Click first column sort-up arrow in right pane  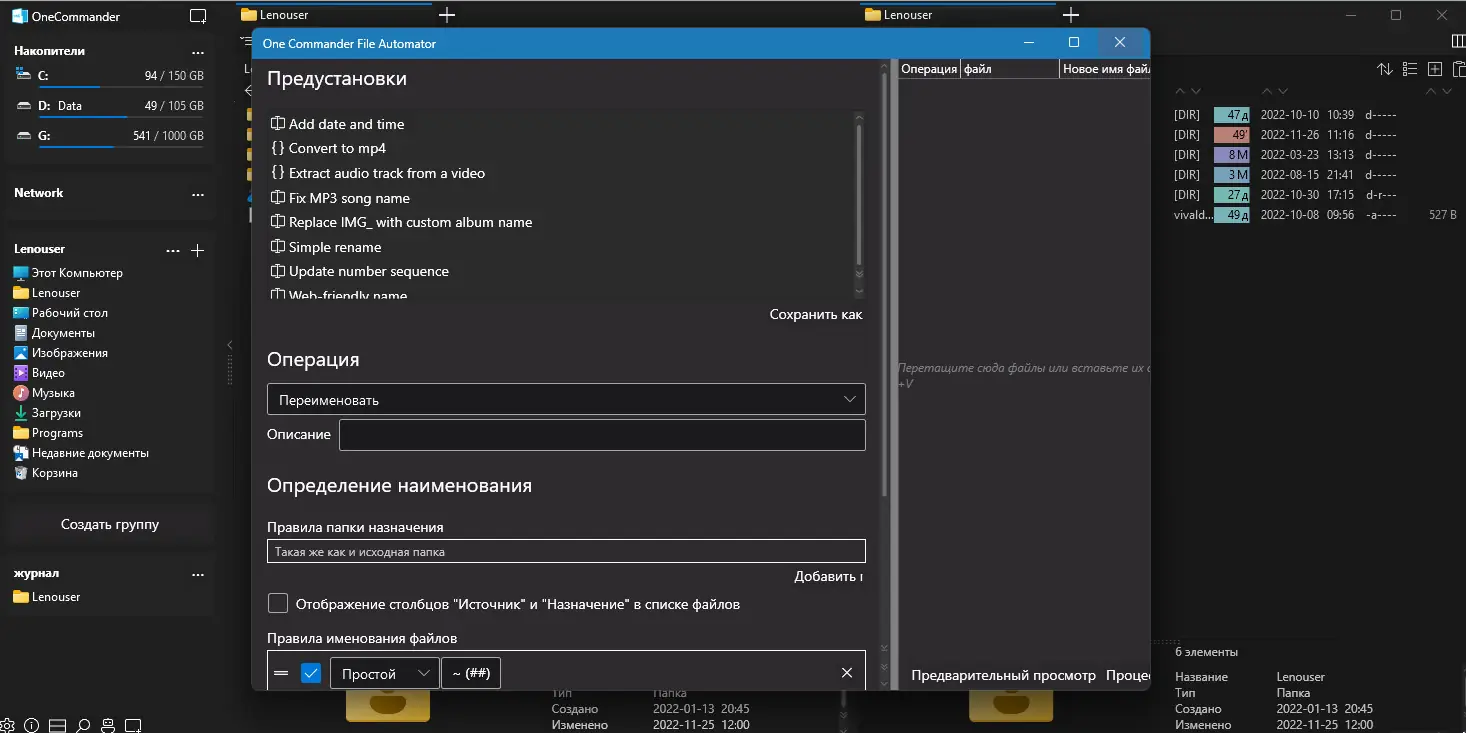click(1180, 91)
